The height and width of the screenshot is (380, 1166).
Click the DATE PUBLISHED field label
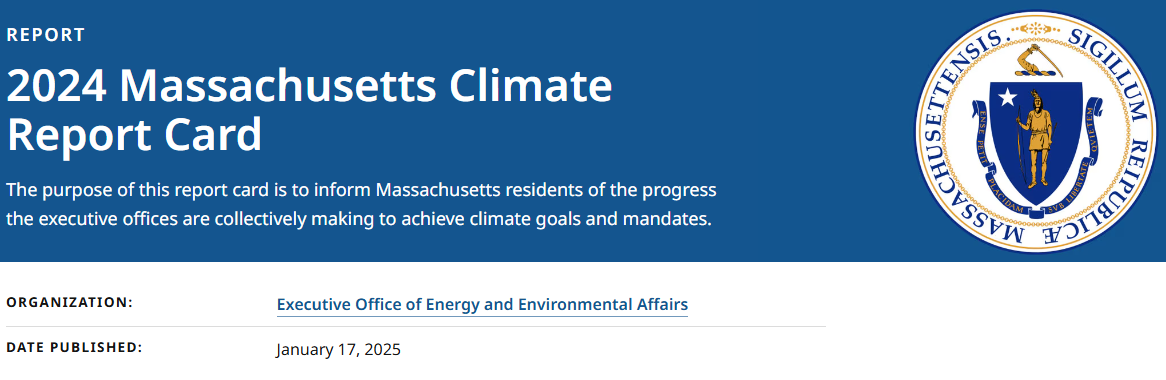74,347
